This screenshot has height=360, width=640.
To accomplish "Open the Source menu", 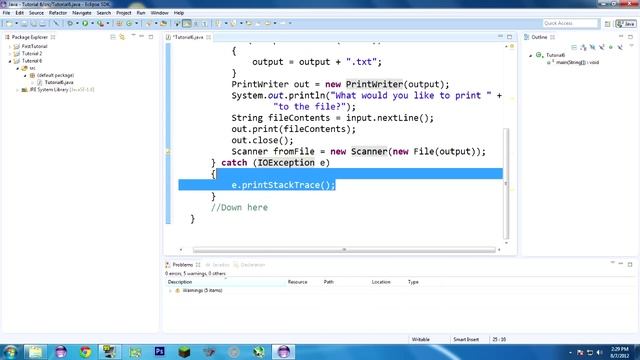I will (x=36, y=13).
